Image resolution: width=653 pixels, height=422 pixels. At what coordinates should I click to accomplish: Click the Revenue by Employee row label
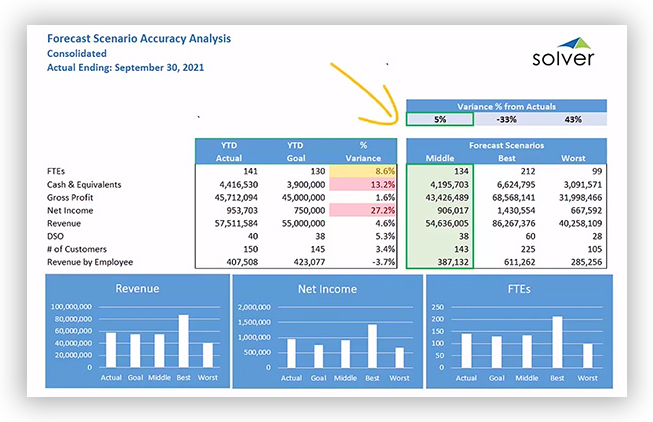tap(90, 262)
